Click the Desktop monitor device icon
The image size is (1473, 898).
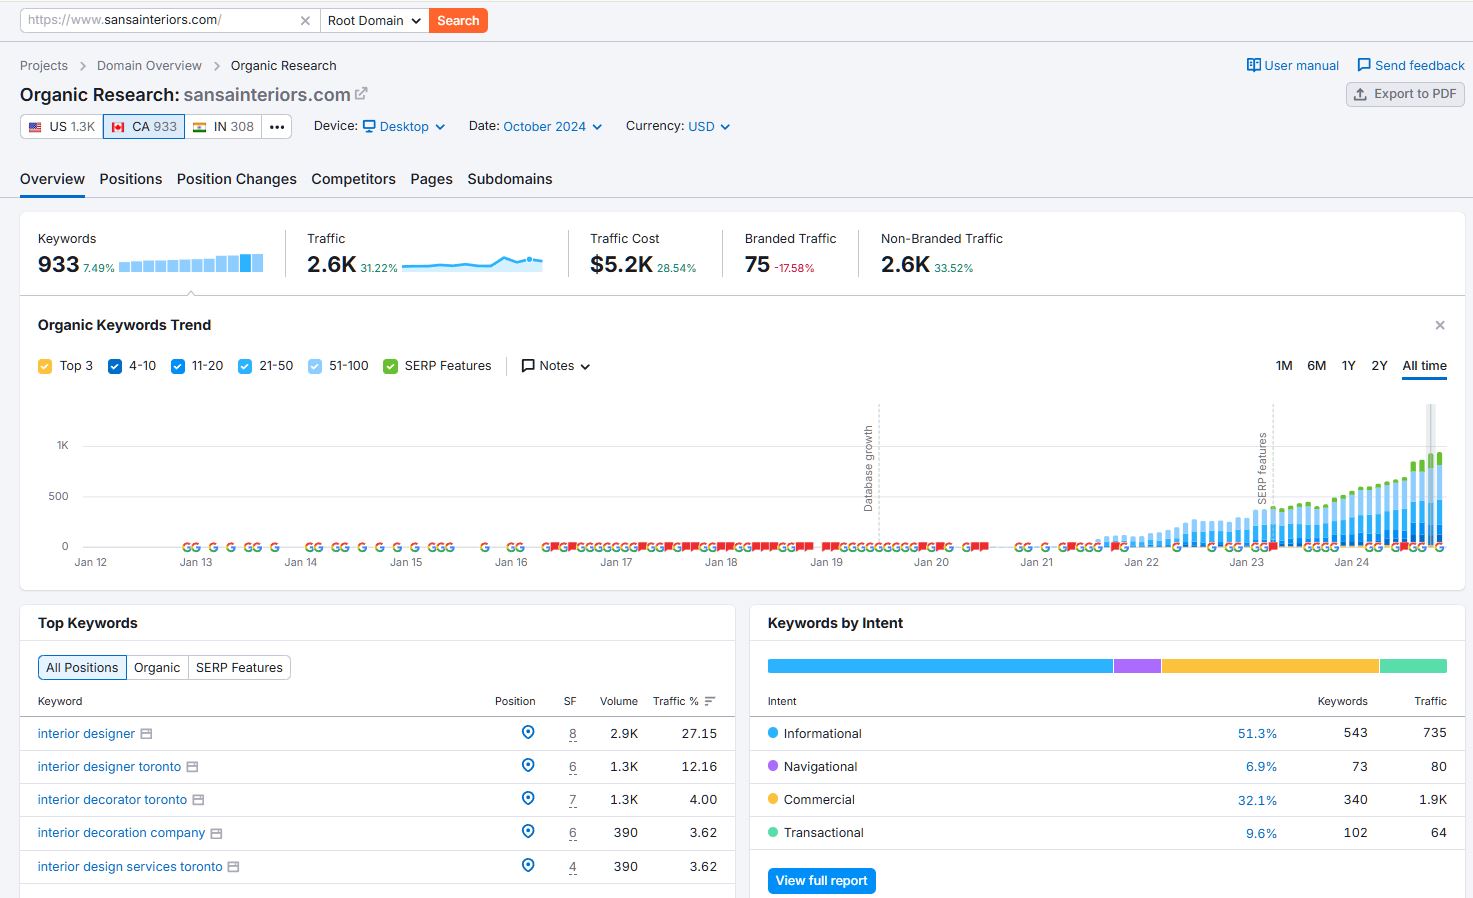coord(369,126)
